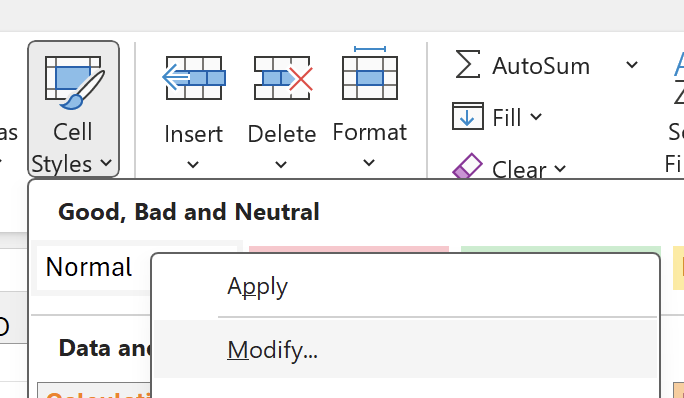
Task: Expand the Fill dropdown chevron
Action: pos(536,117)
